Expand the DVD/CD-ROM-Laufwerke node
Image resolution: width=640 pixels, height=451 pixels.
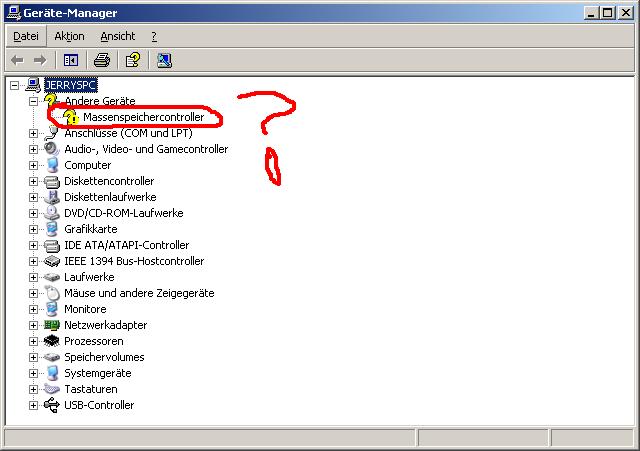33,213
